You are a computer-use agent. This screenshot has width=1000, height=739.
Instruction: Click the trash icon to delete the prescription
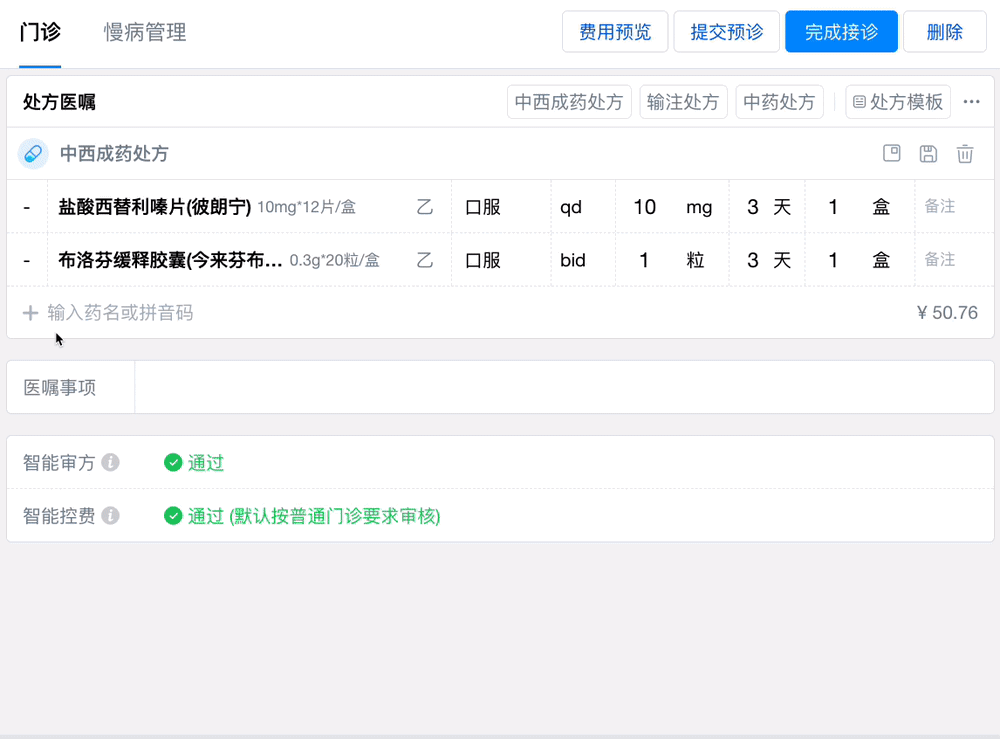click(965, 153)
